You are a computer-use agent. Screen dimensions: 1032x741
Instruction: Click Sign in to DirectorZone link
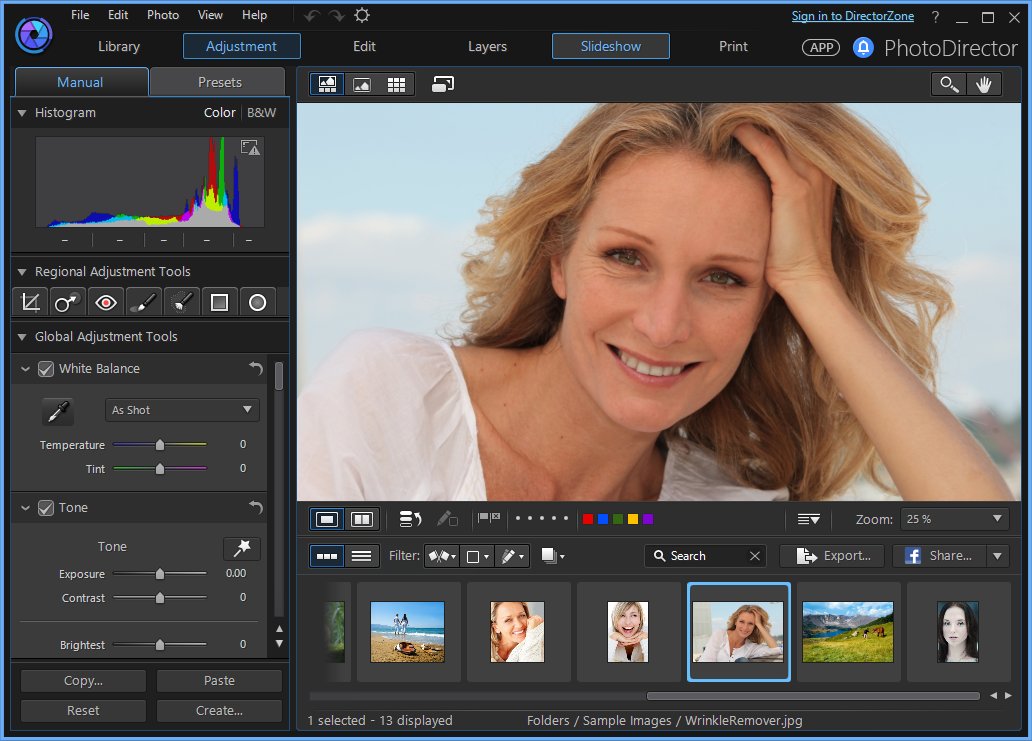click(x=852, y=16)
